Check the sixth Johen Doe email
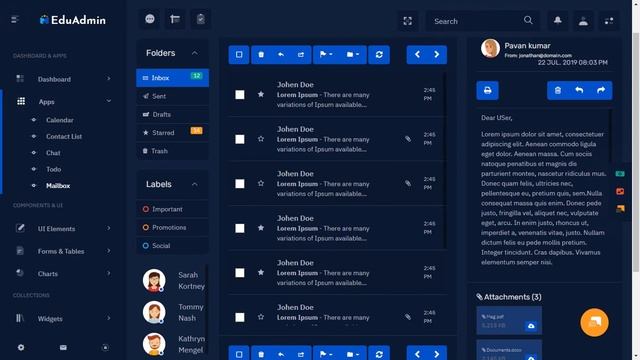This screenshot has width=640, height=360. (240, 317)
